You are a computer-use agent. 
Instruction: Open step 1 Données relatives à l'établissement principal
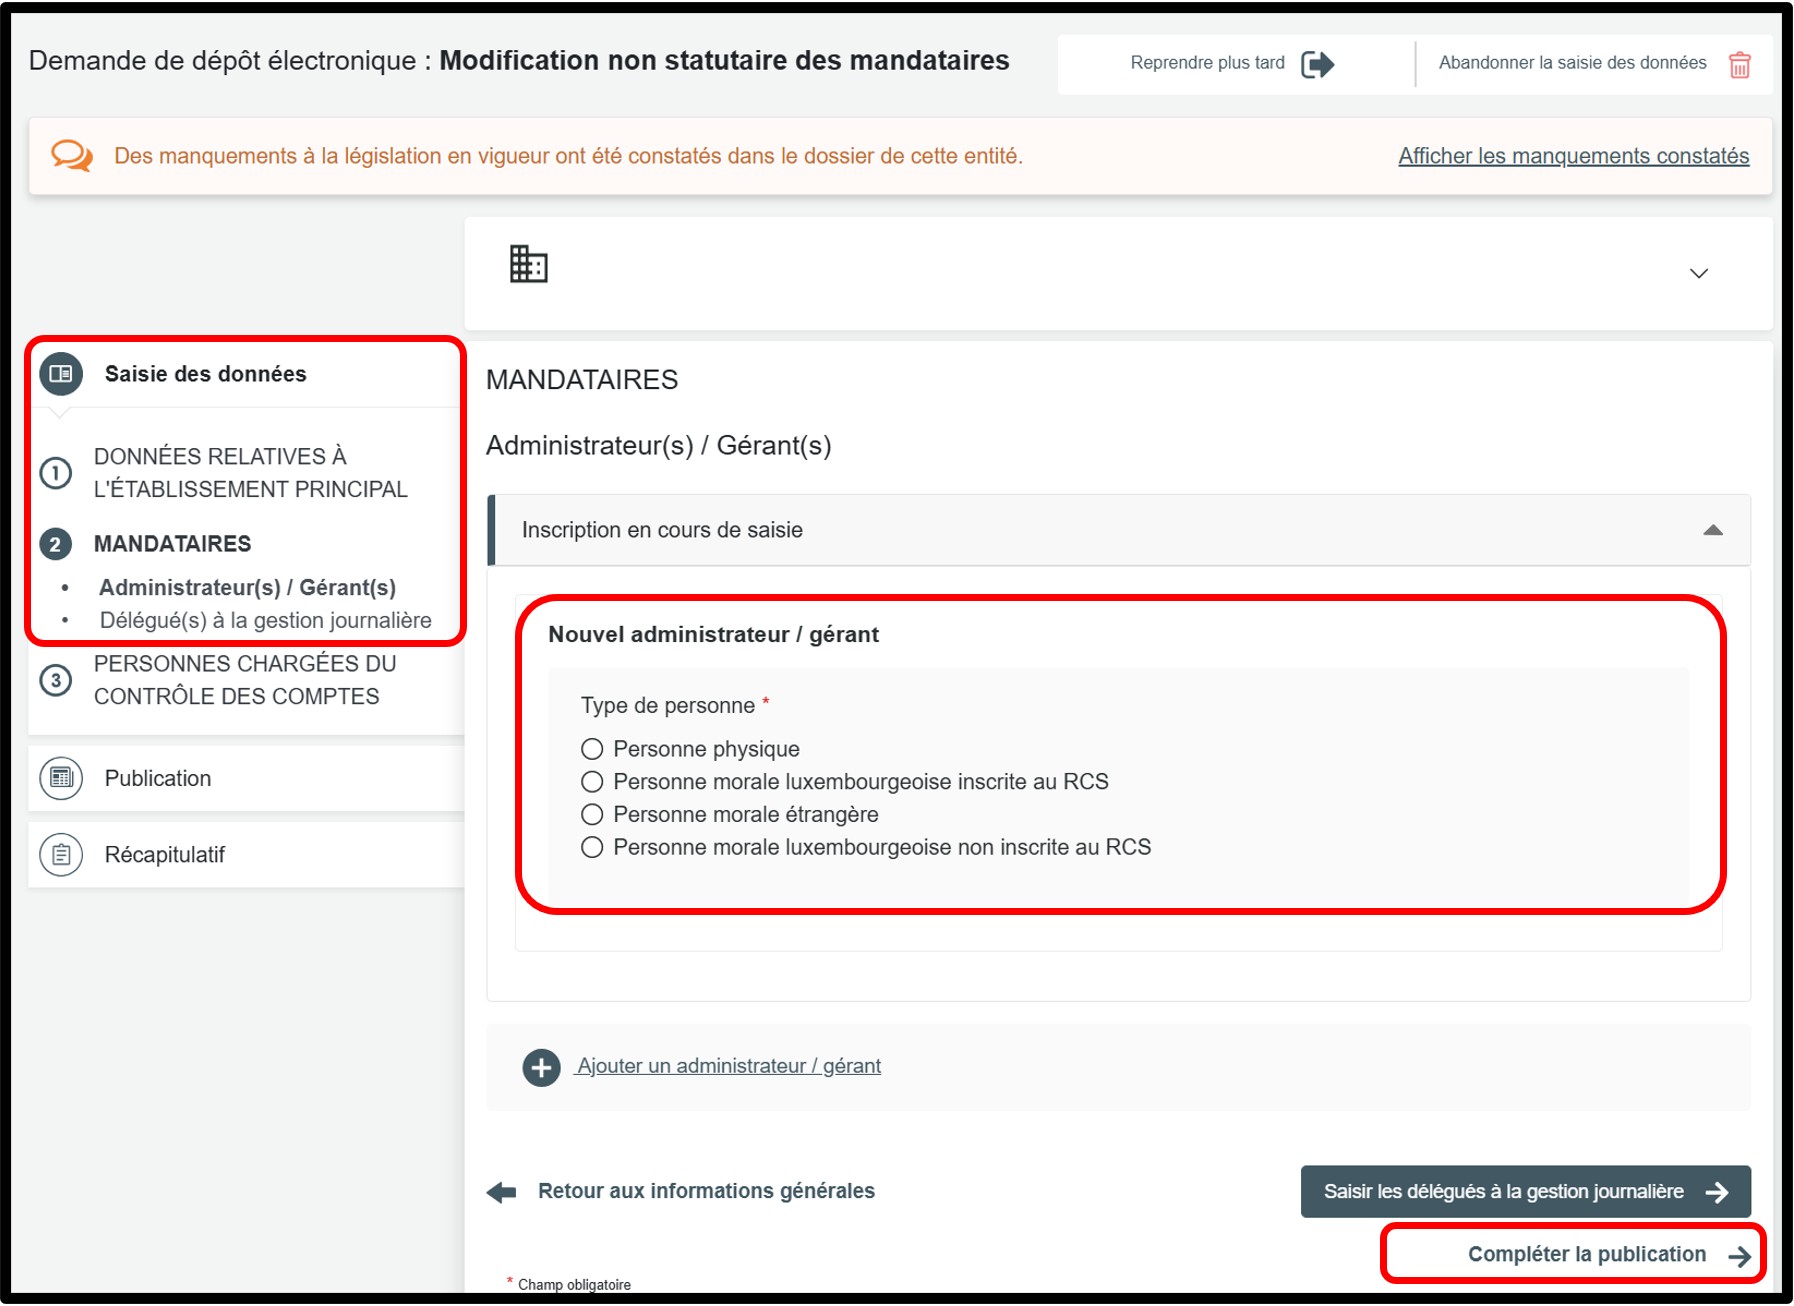coord(250,473)
